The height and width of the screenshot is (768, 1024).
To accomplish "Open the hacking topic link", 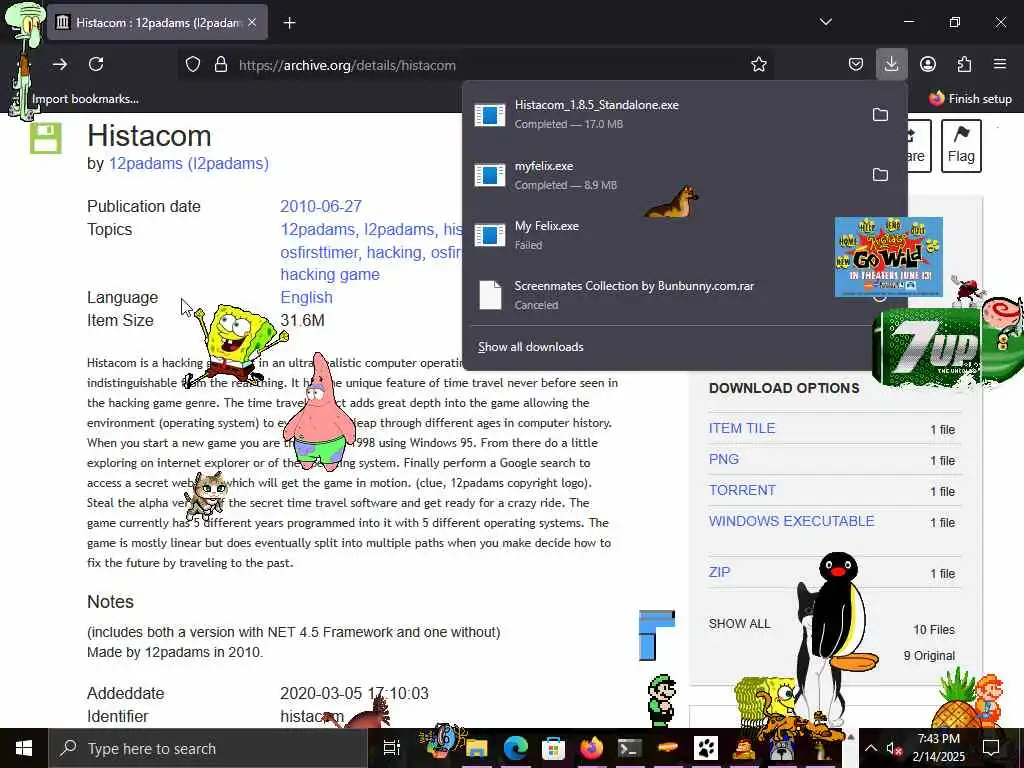I will coord(394,252).
